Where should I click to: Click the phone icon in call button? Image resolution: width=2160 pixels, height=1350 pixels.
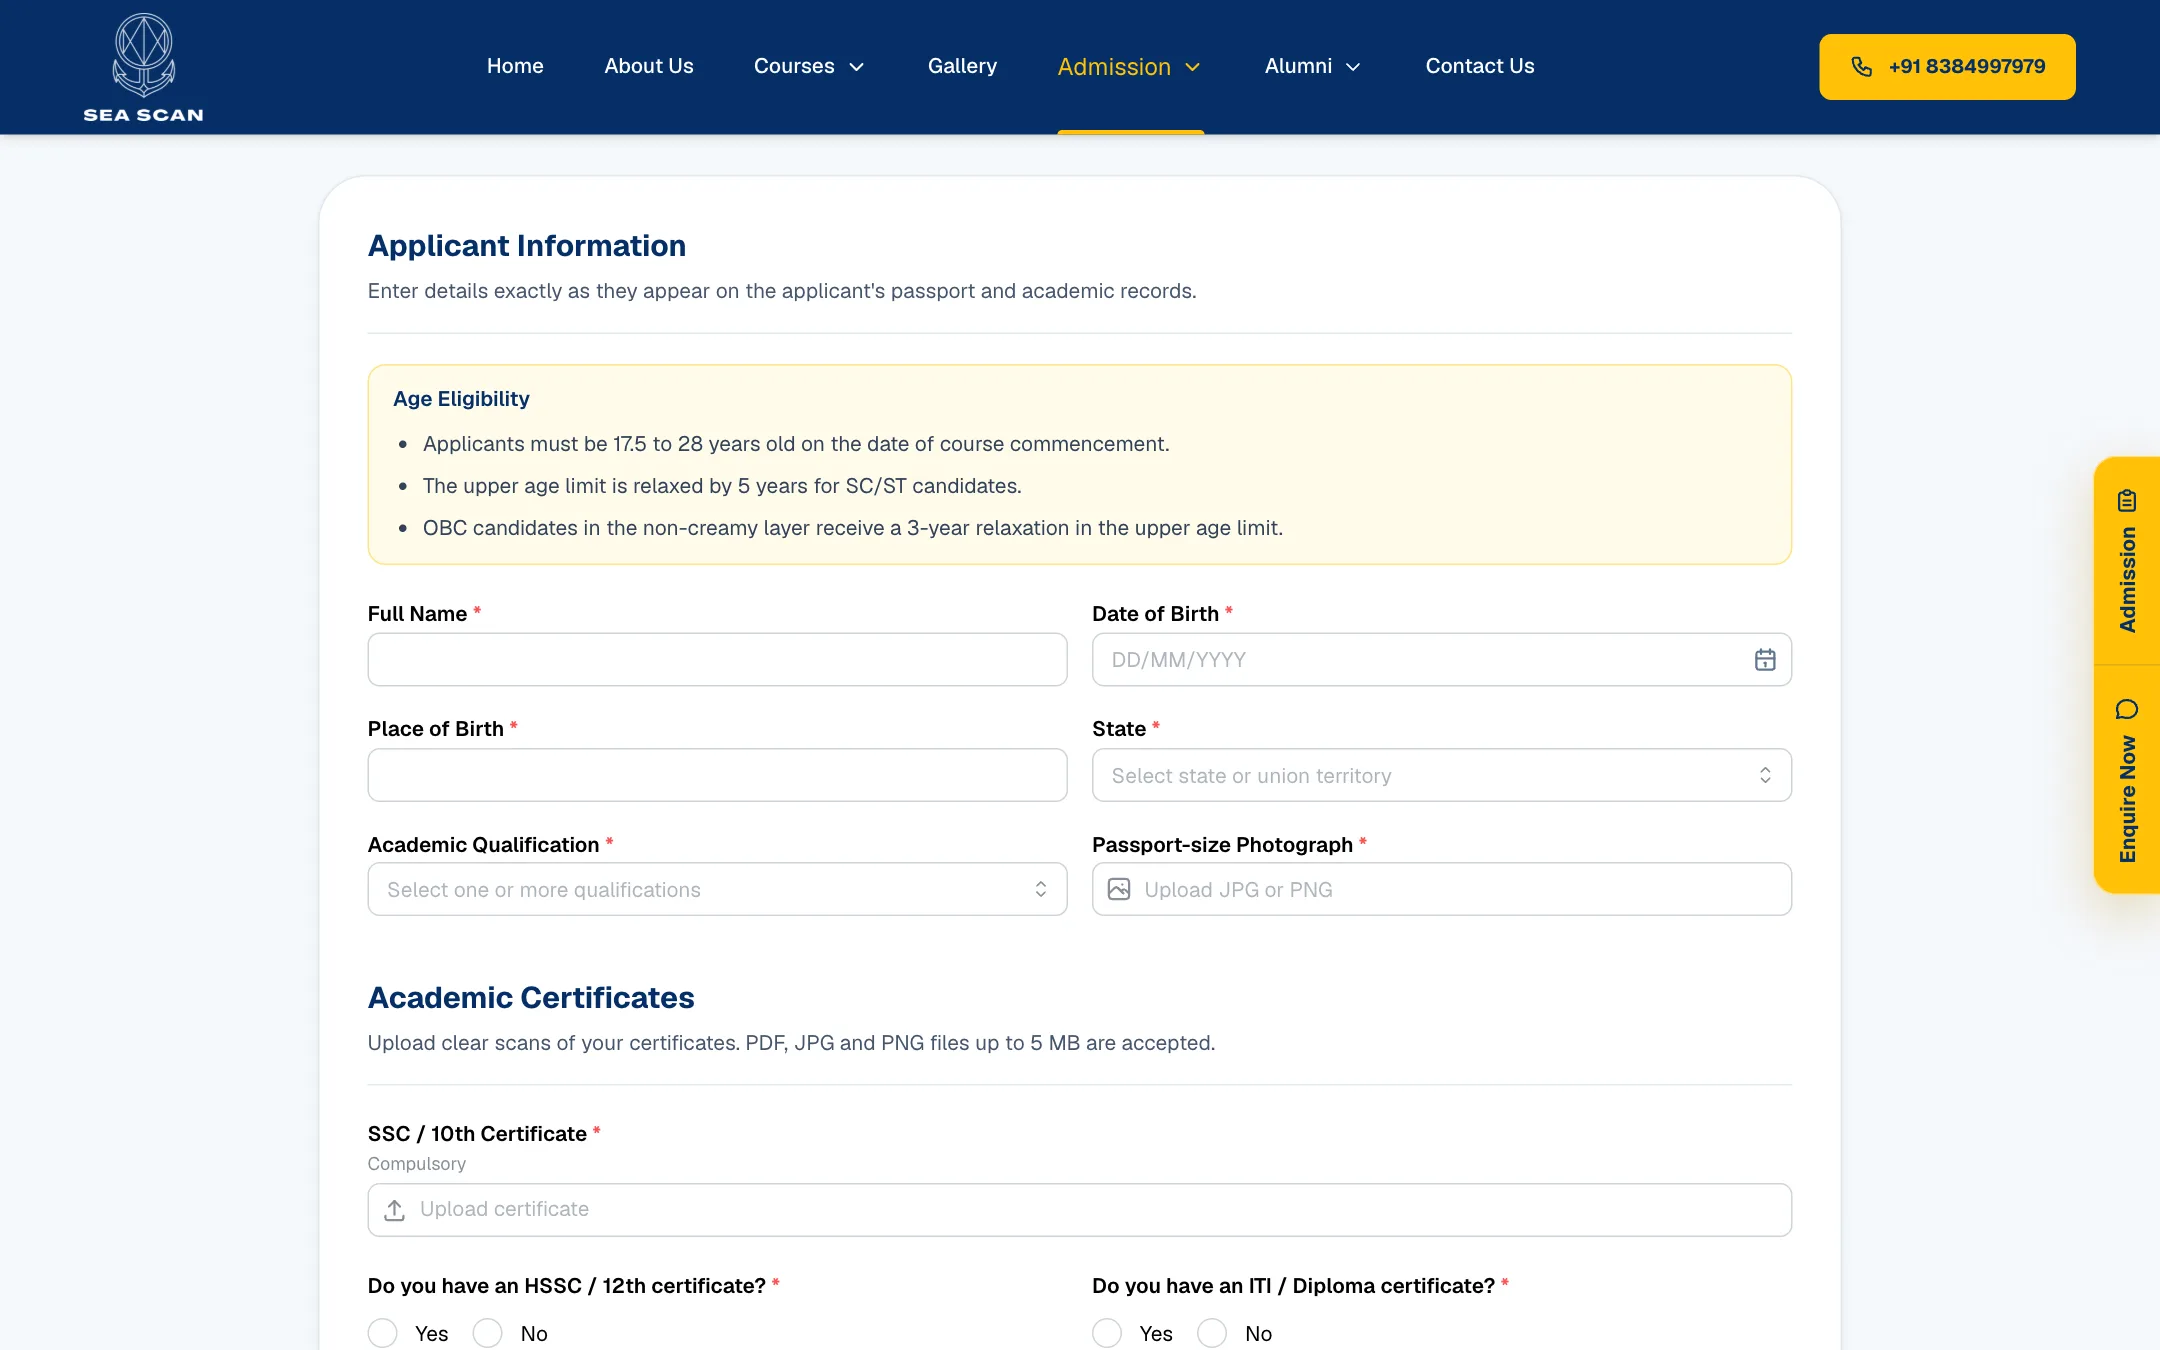(1861, 67)
